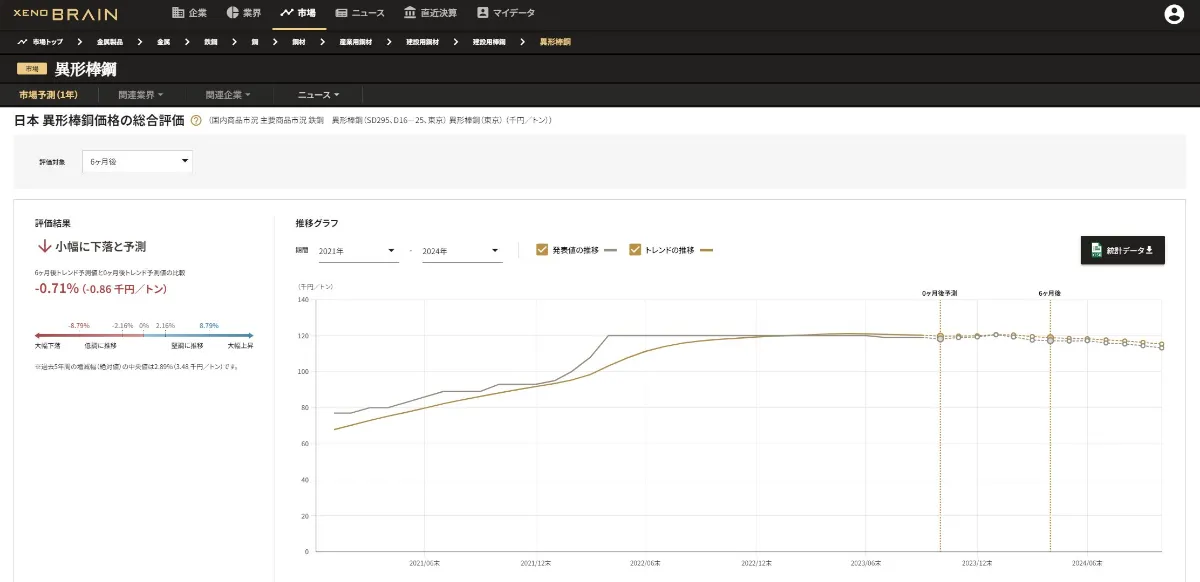1200x582 pixels.
Task: Click the -0.71% forecast value
Action: click(x=56, y=288)
